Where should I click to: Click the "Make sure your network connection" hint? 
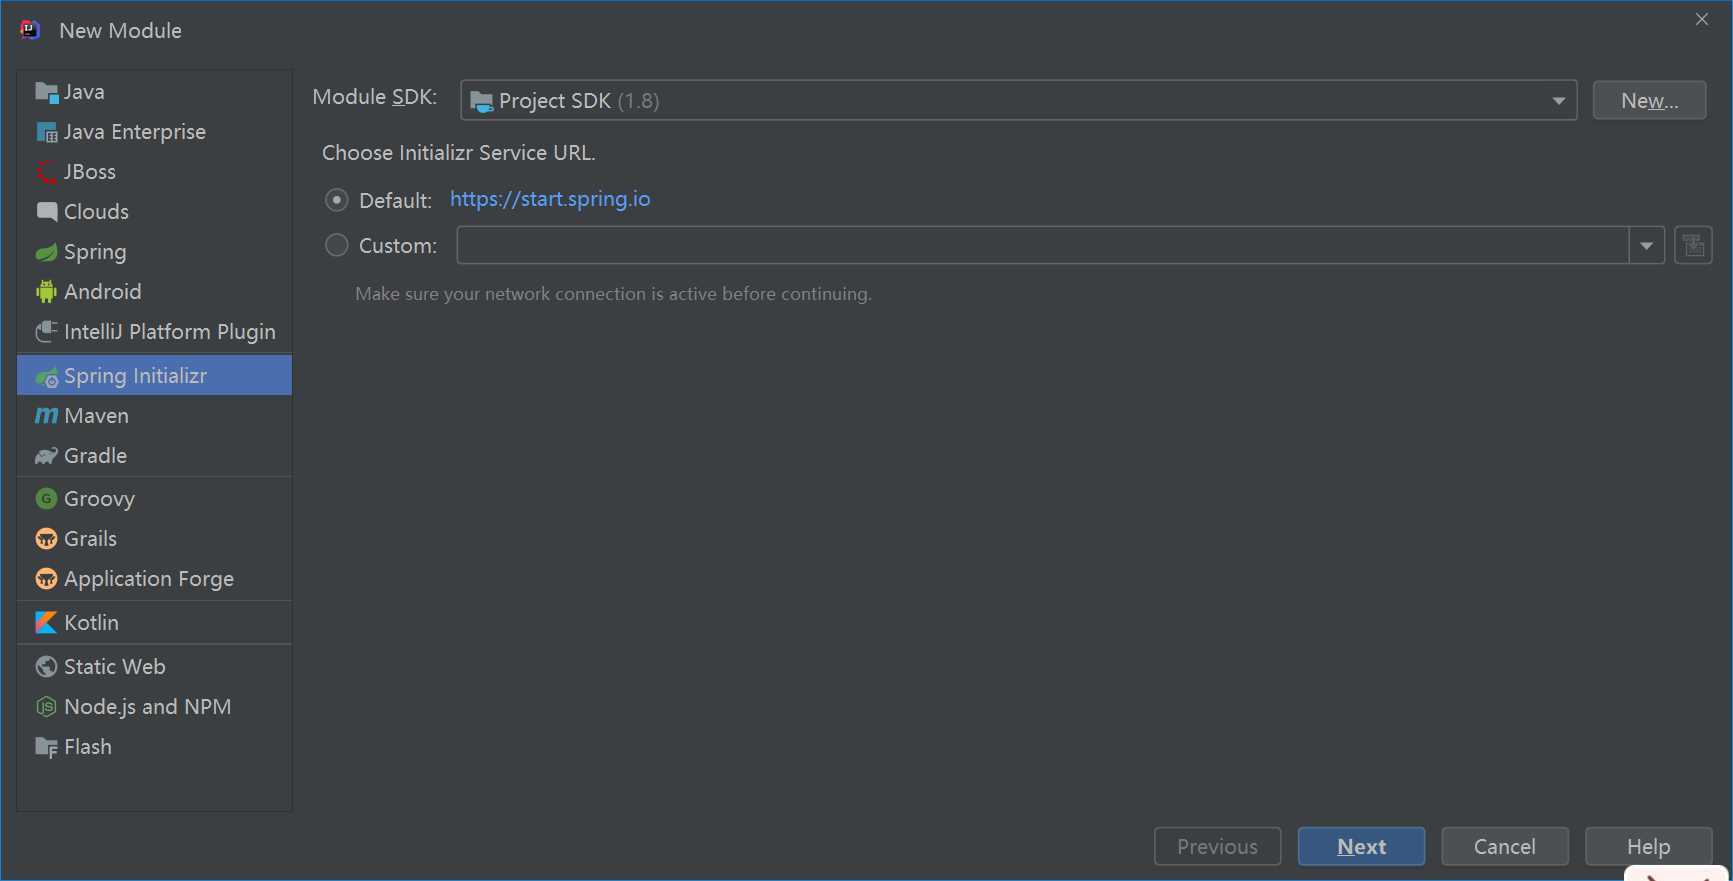[x=613, y=294]
